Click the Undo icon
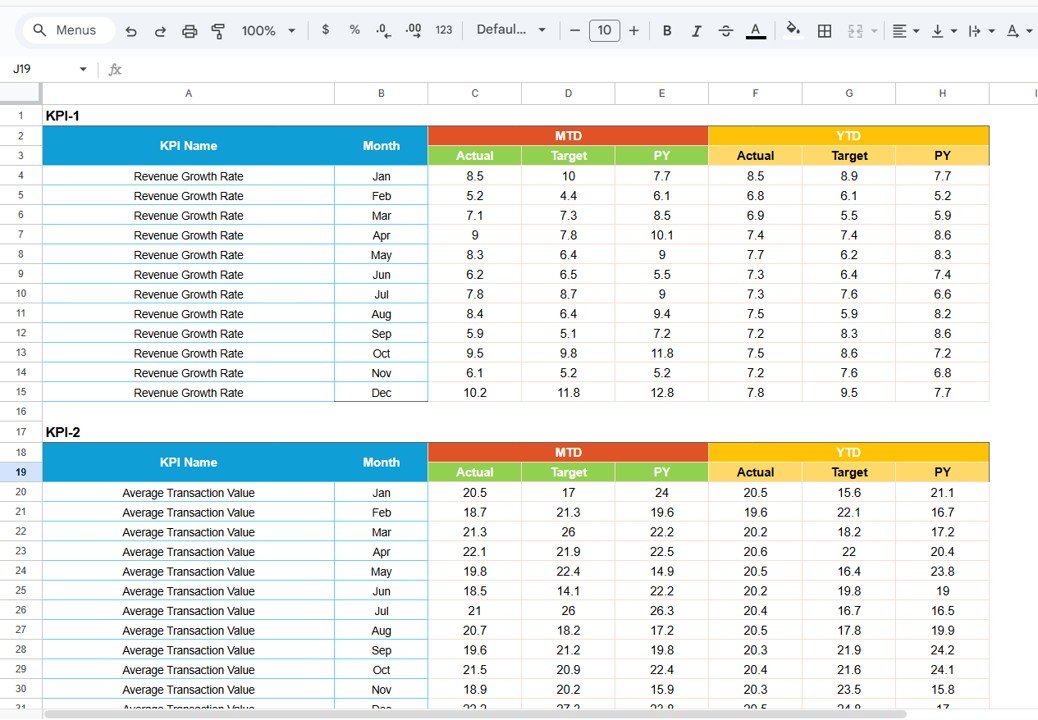 131,31
